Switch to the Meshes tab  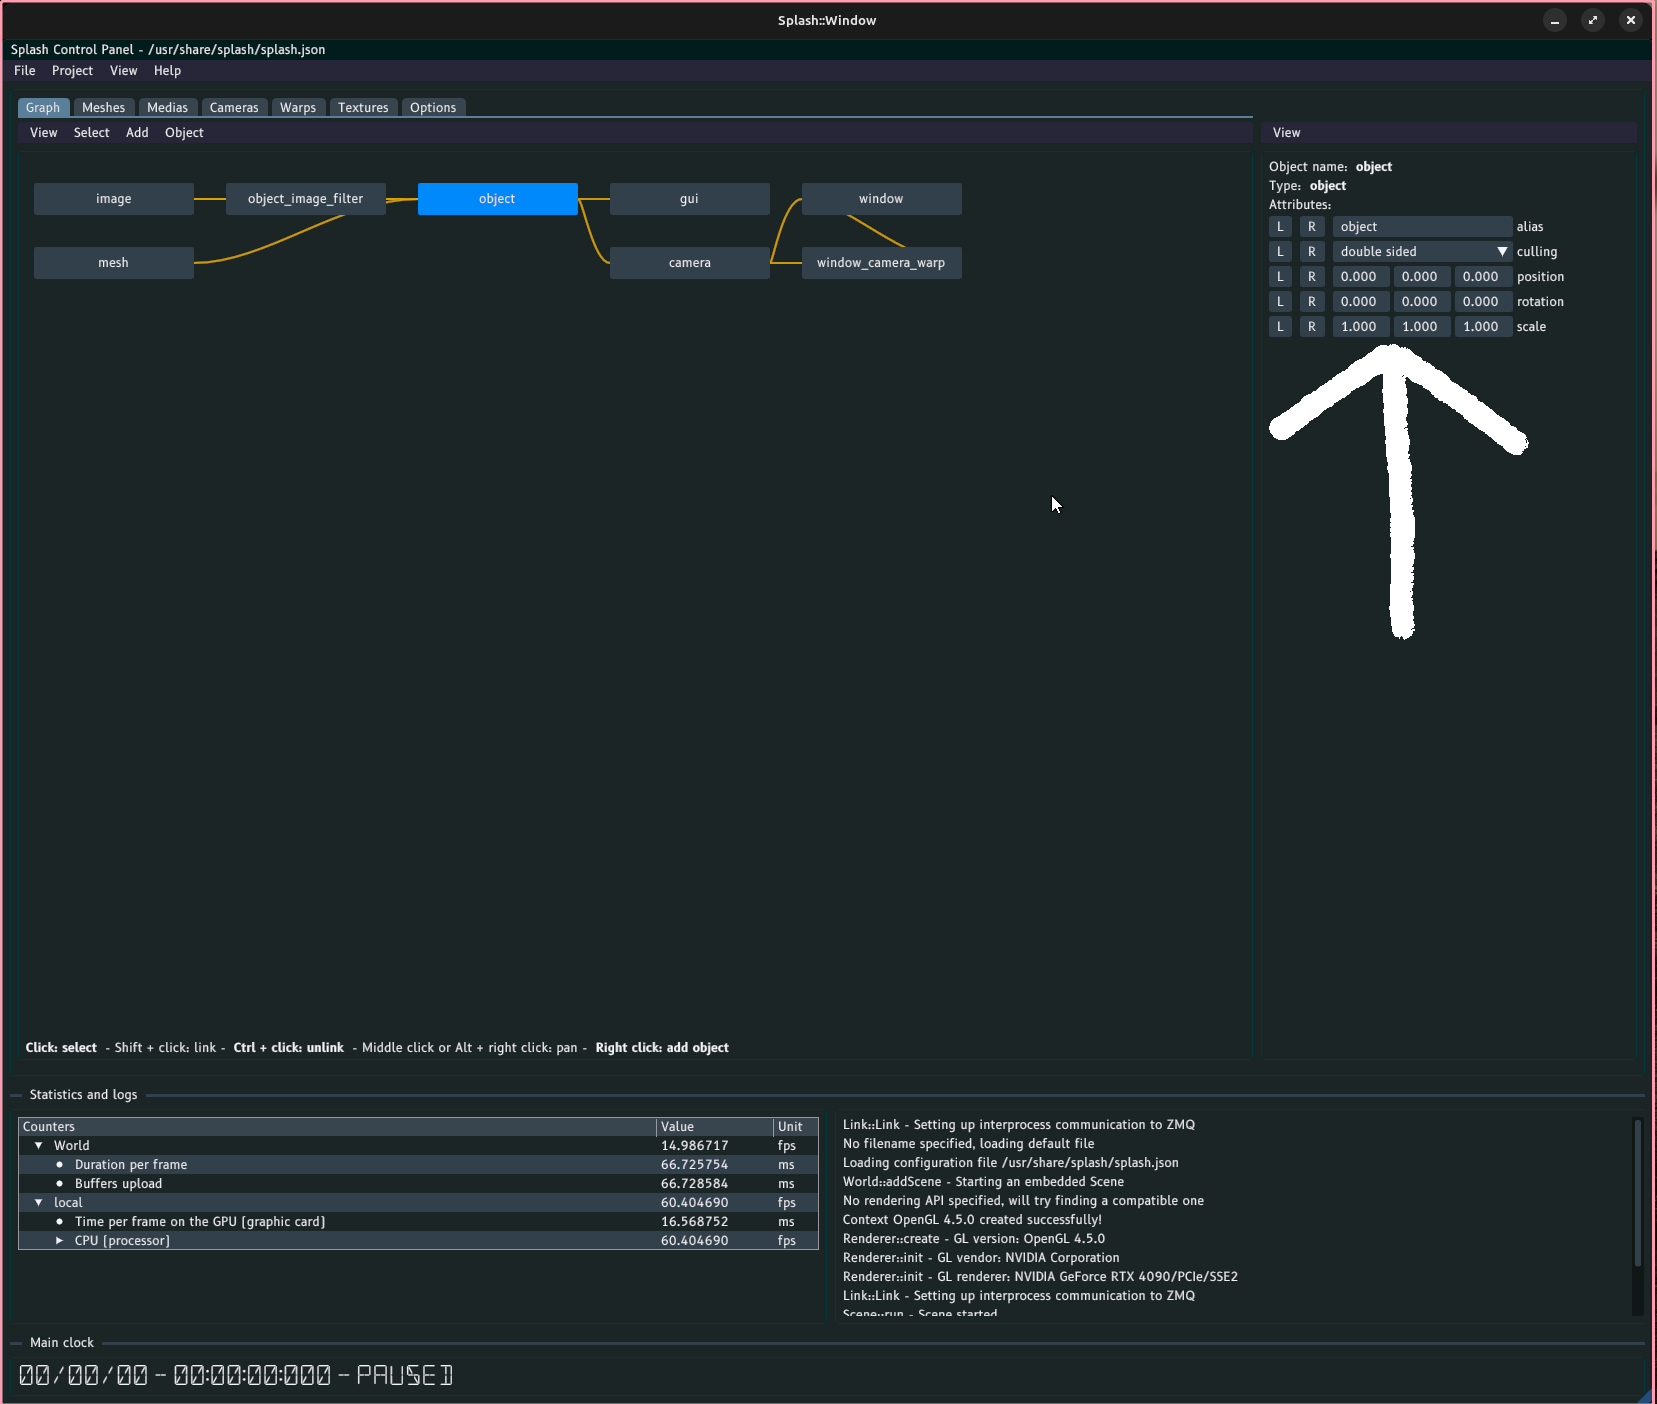tap(103, 108)
